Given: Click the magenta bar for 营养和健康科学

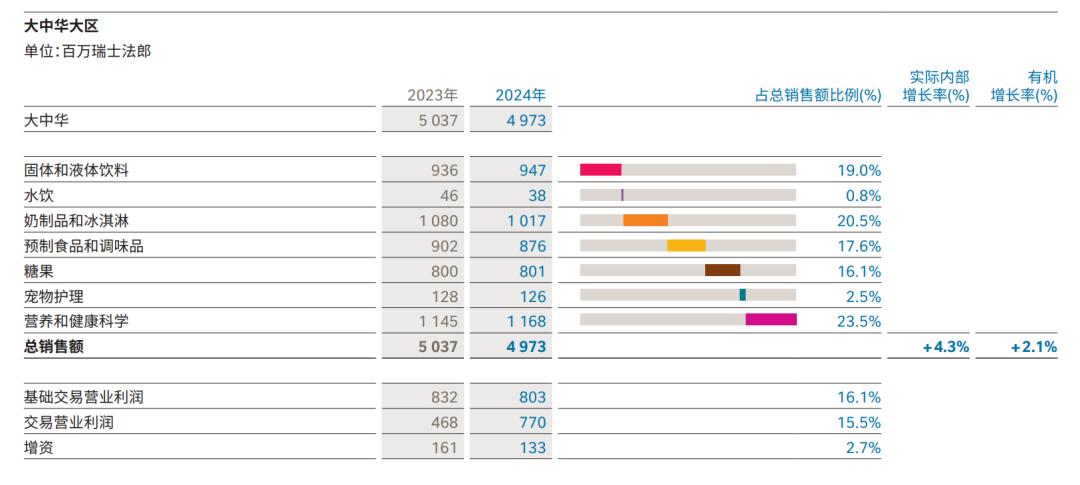Looking at the screenshot, I should point(771,320).
